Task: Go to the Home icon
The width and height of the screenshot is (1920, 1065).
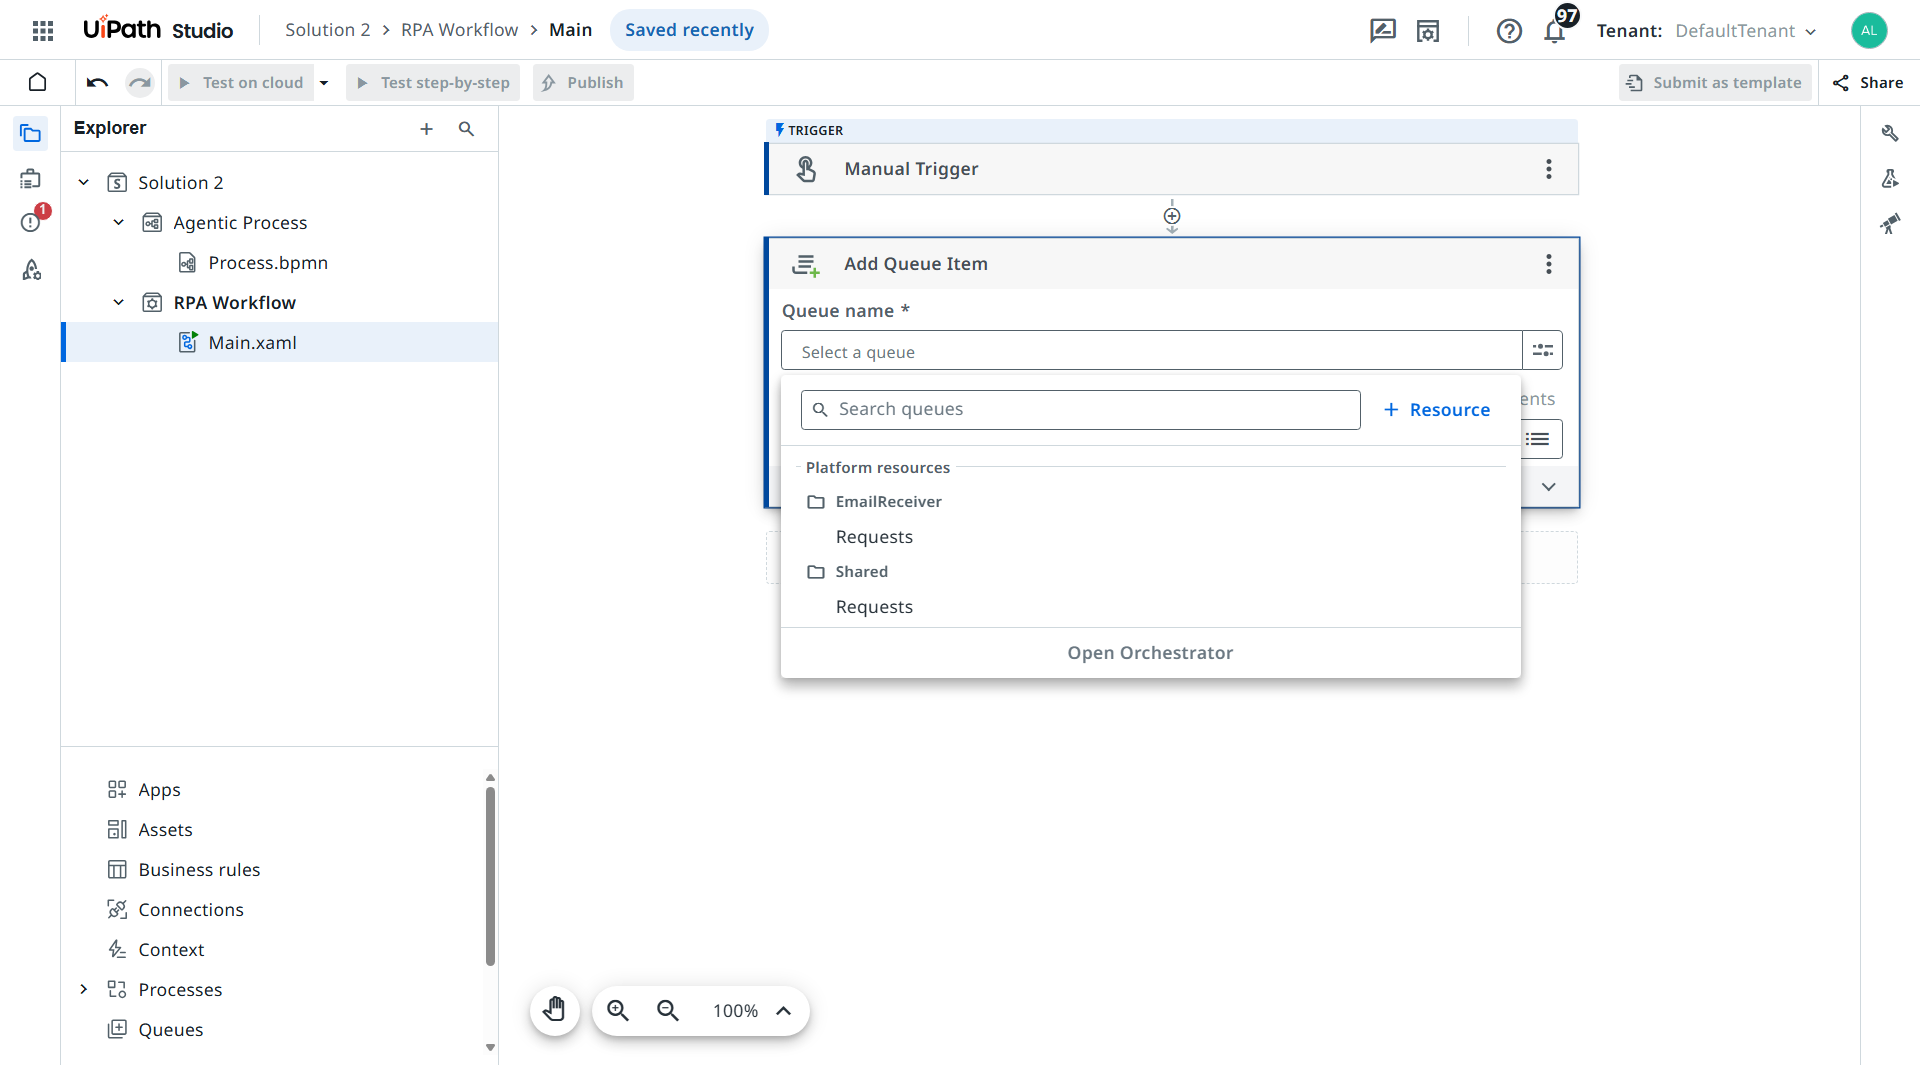Action: (x=37, y=82)
